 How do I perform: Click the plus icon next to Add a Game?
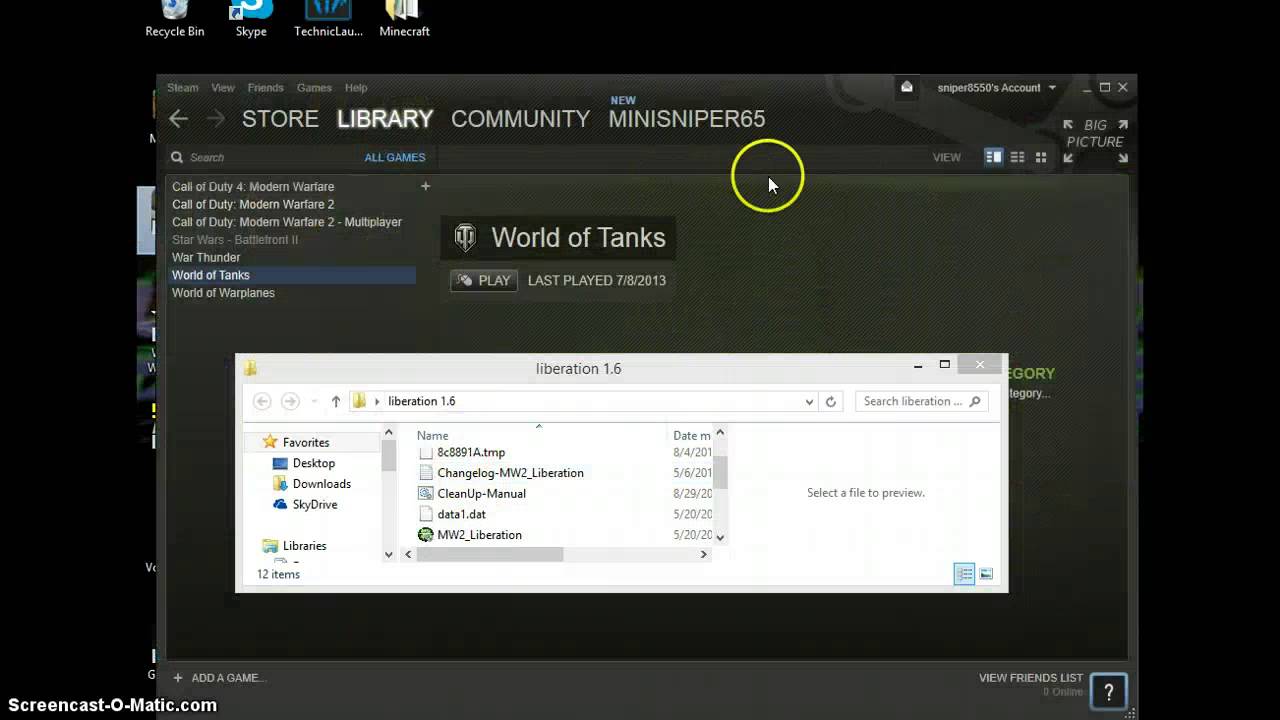178,677
